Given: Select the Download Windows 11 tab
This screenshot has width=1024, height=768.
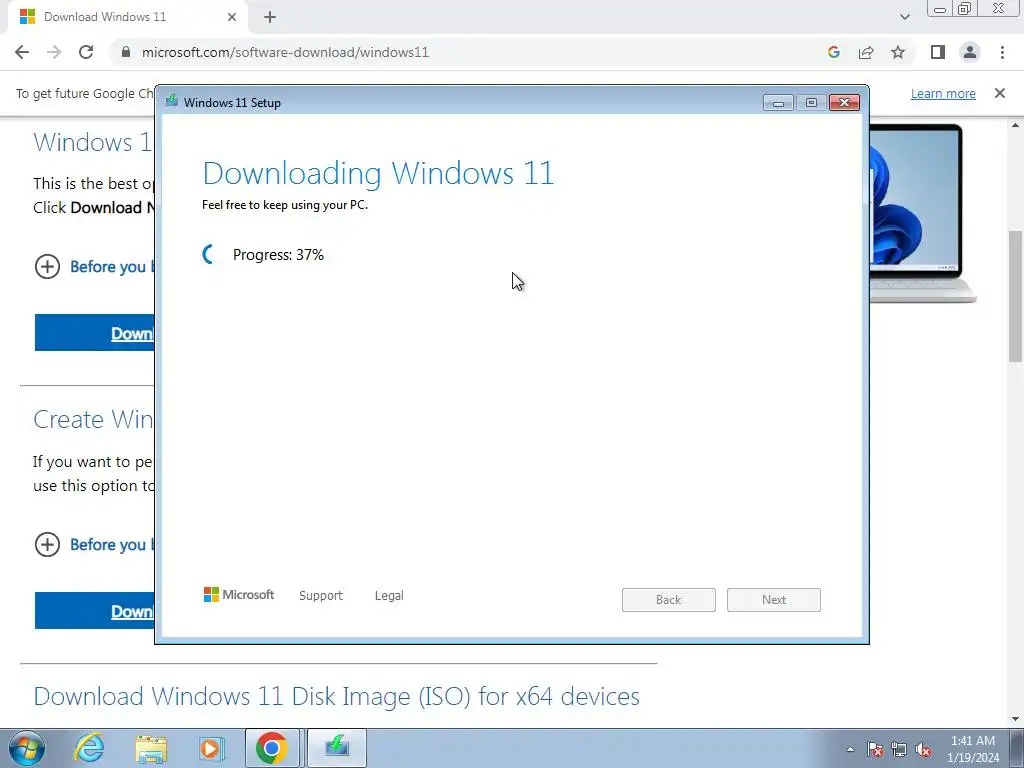Looking at the screenshot, I should pyautogui.click(x=127, y=17).
